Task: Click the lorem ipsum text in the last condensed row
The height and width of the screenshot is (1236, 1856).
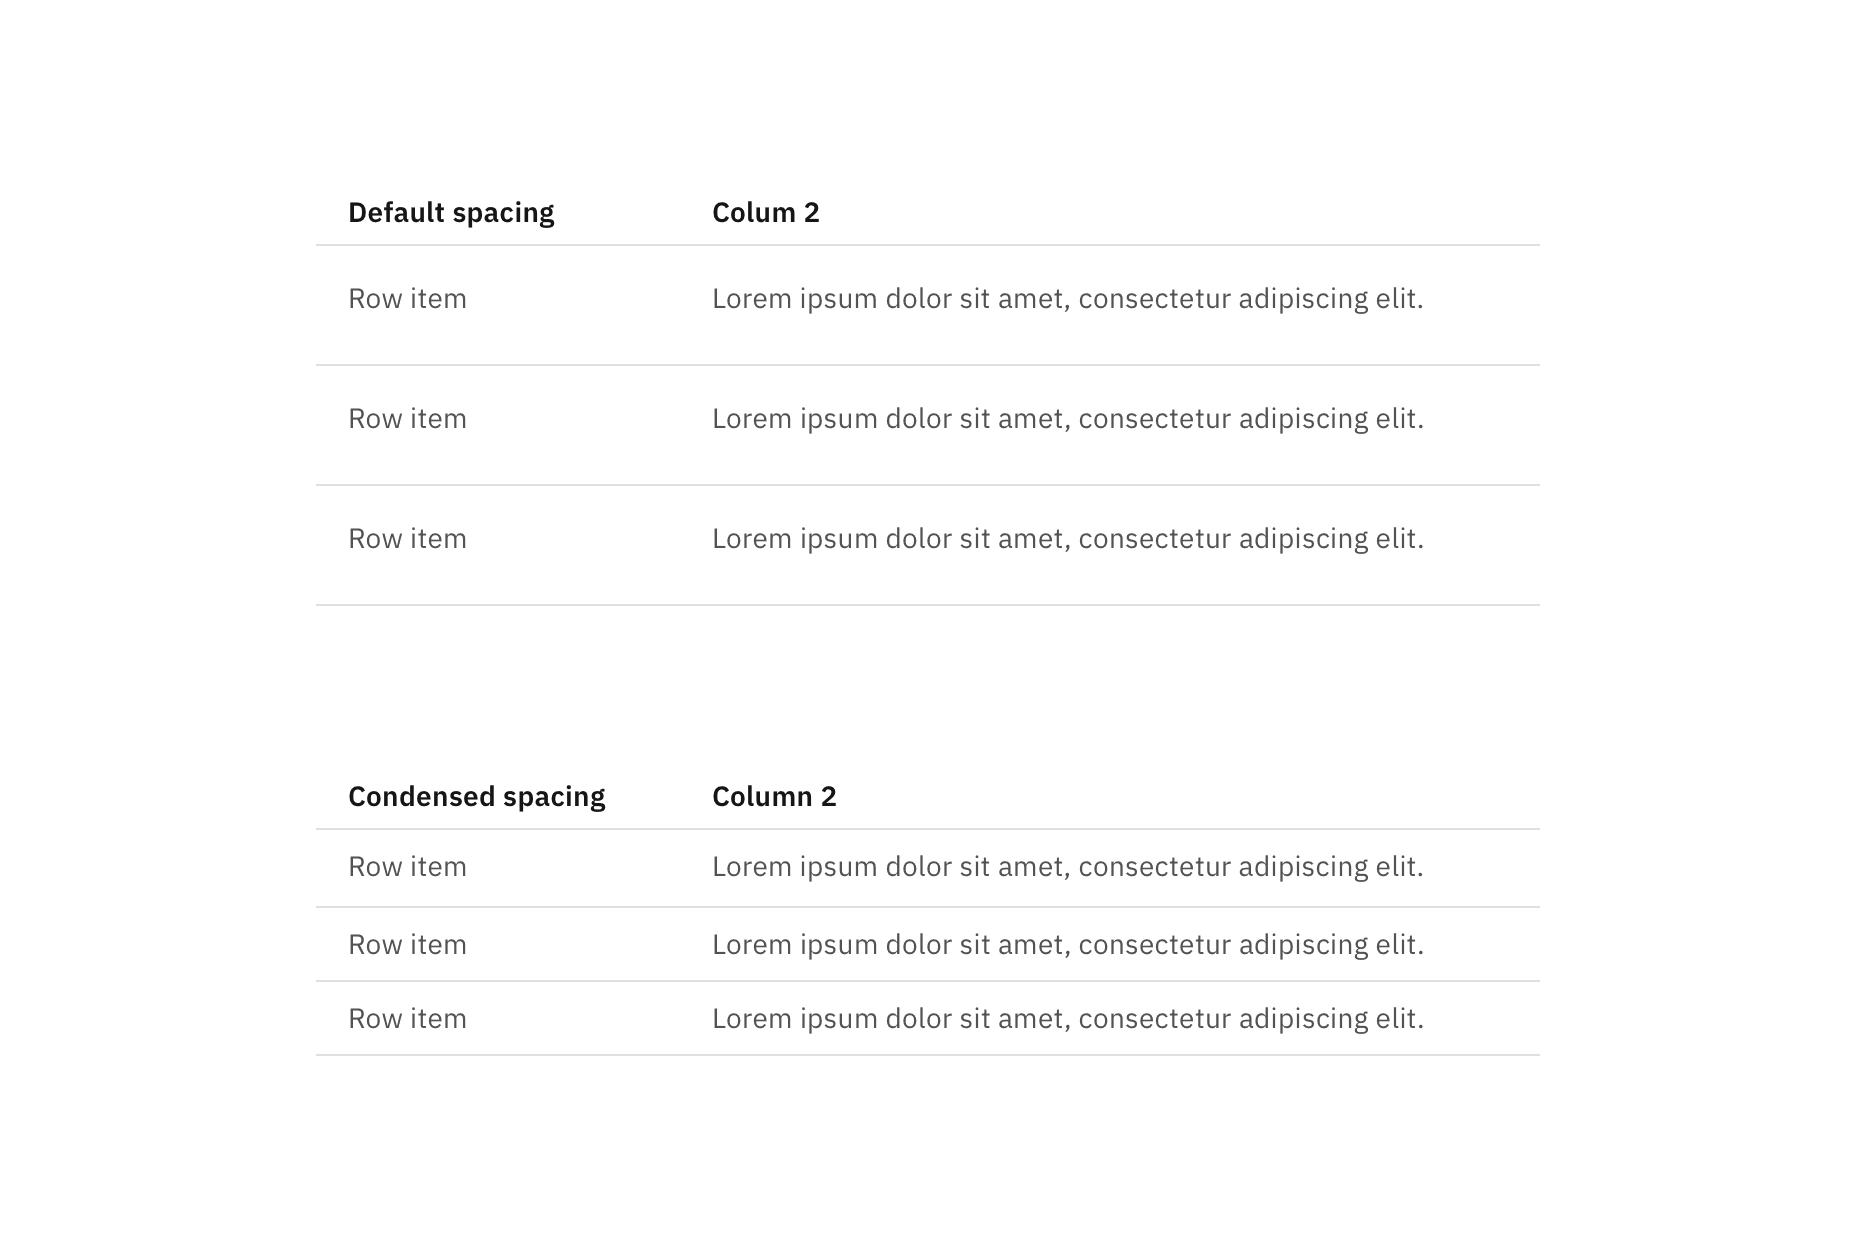Action: pos(1068,1018)
